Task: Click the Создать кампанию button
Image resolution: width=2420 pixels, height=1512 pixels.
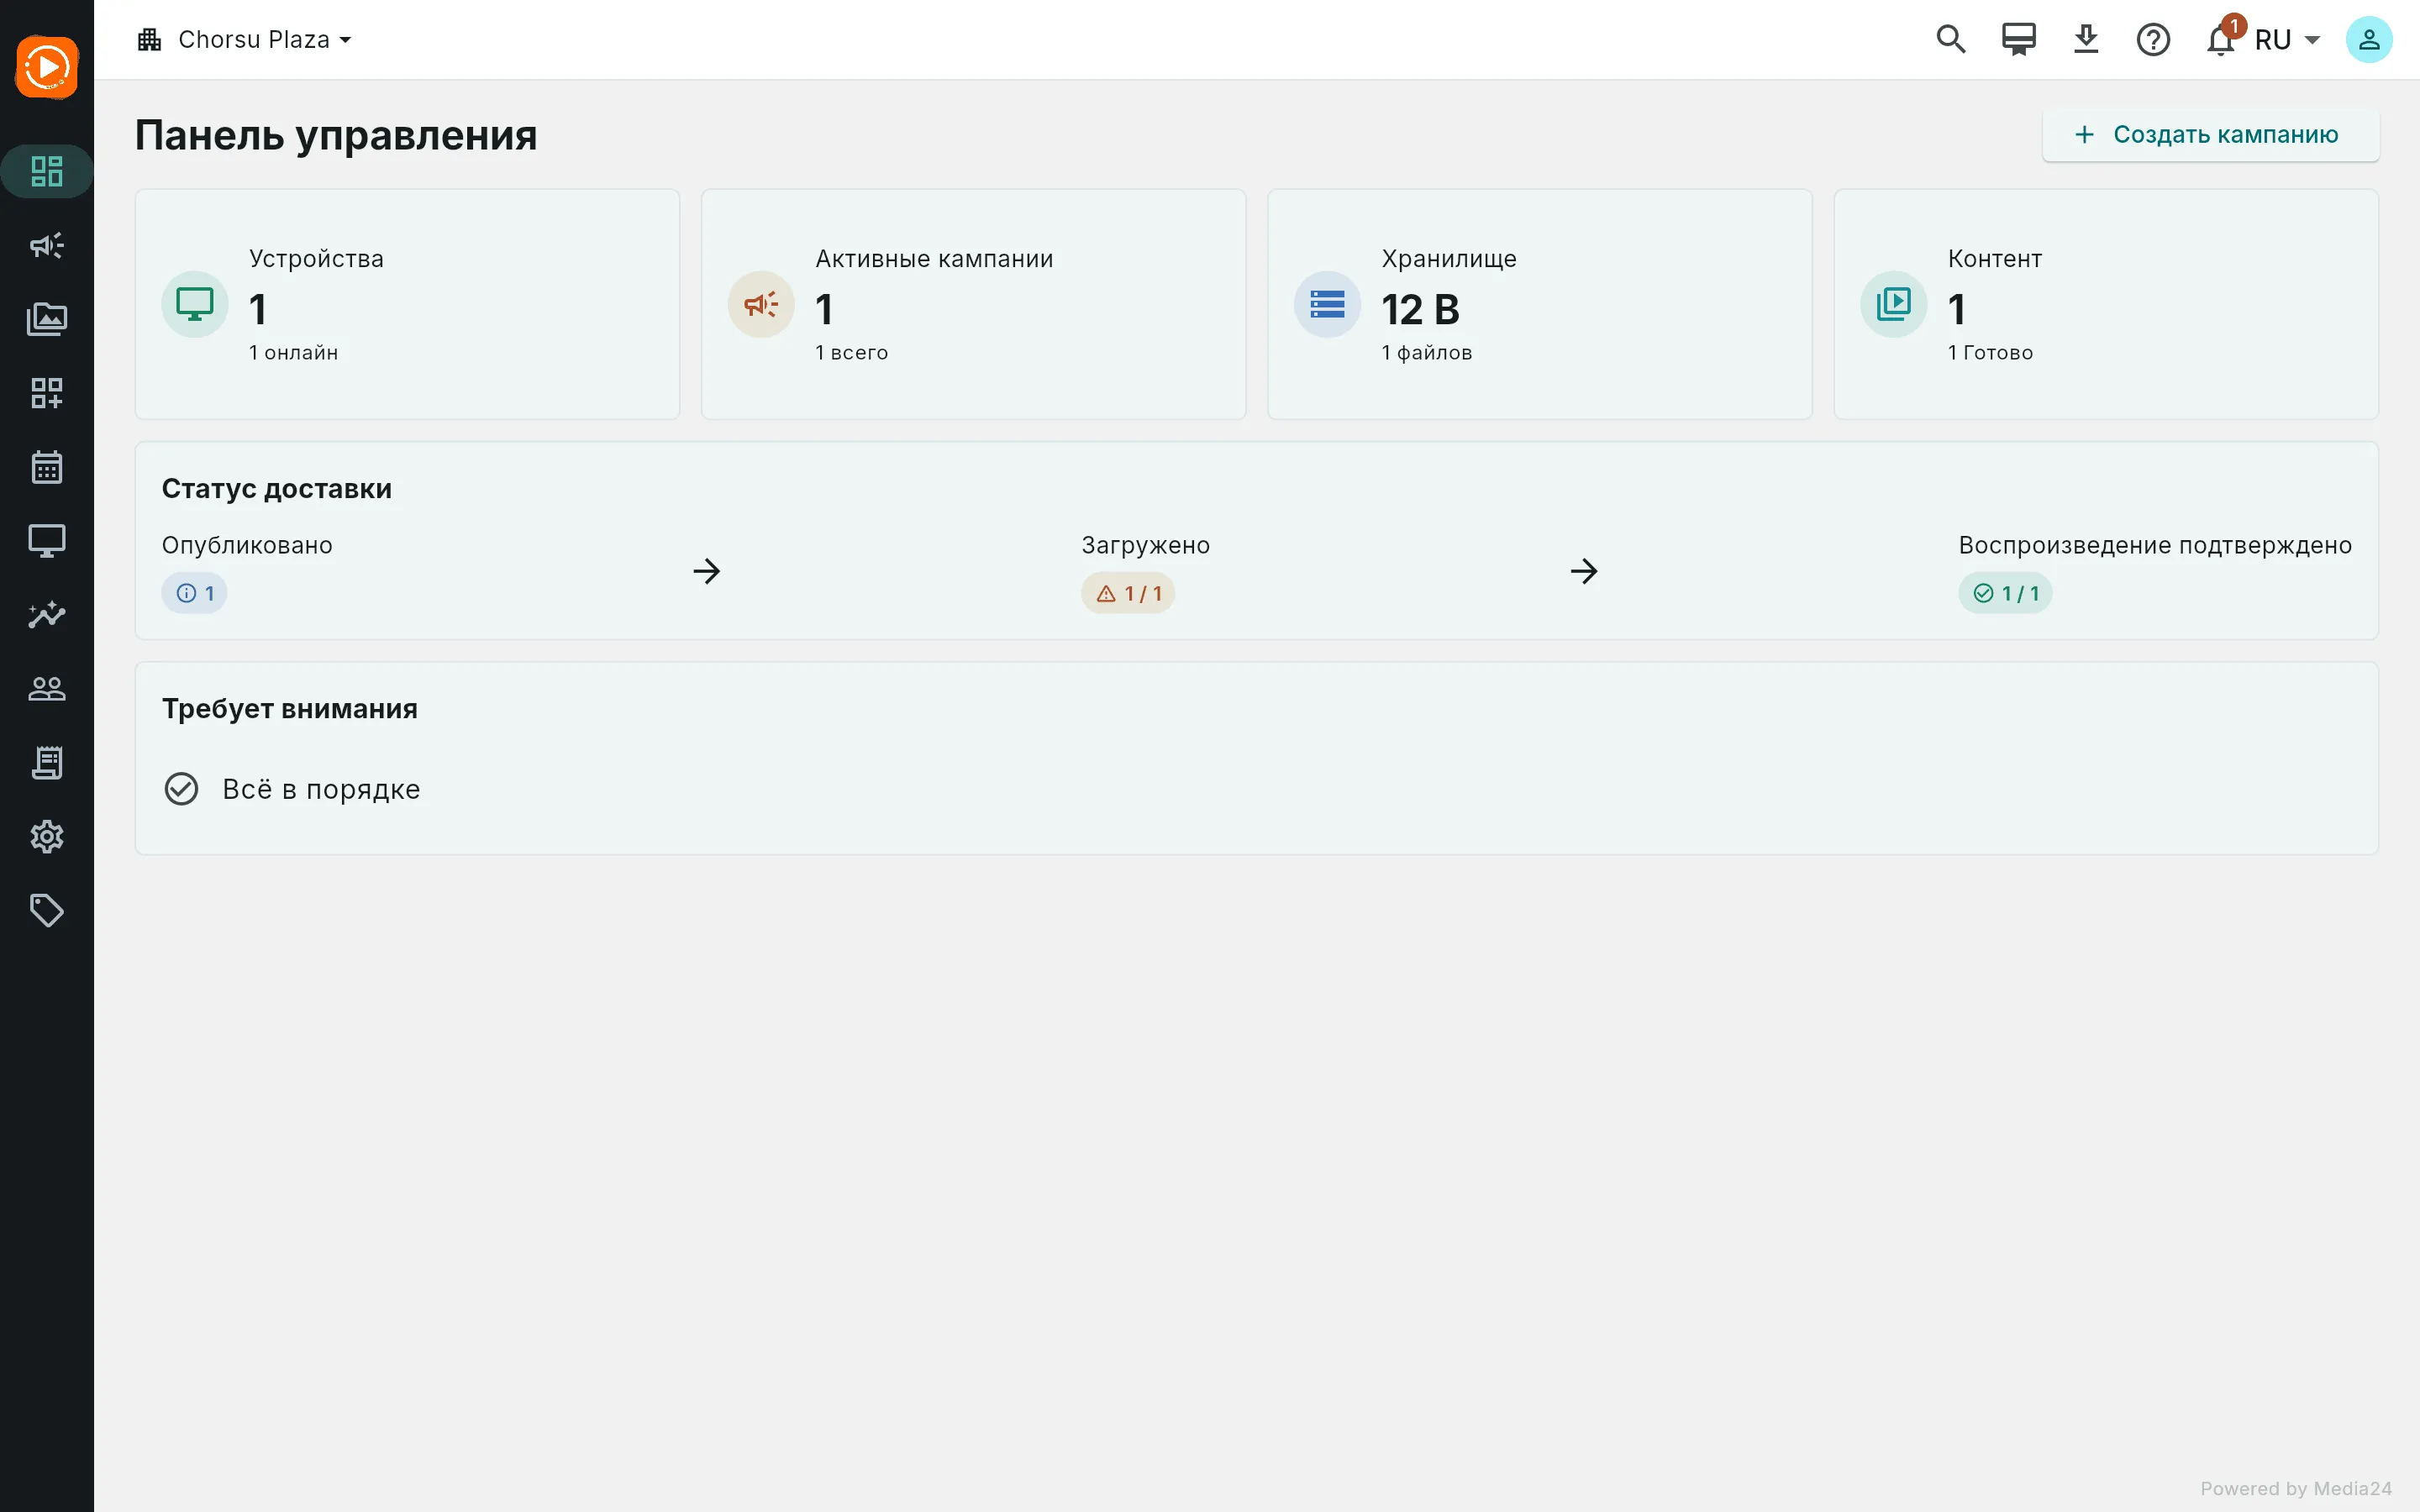Action: click(x=2210, y=135)
